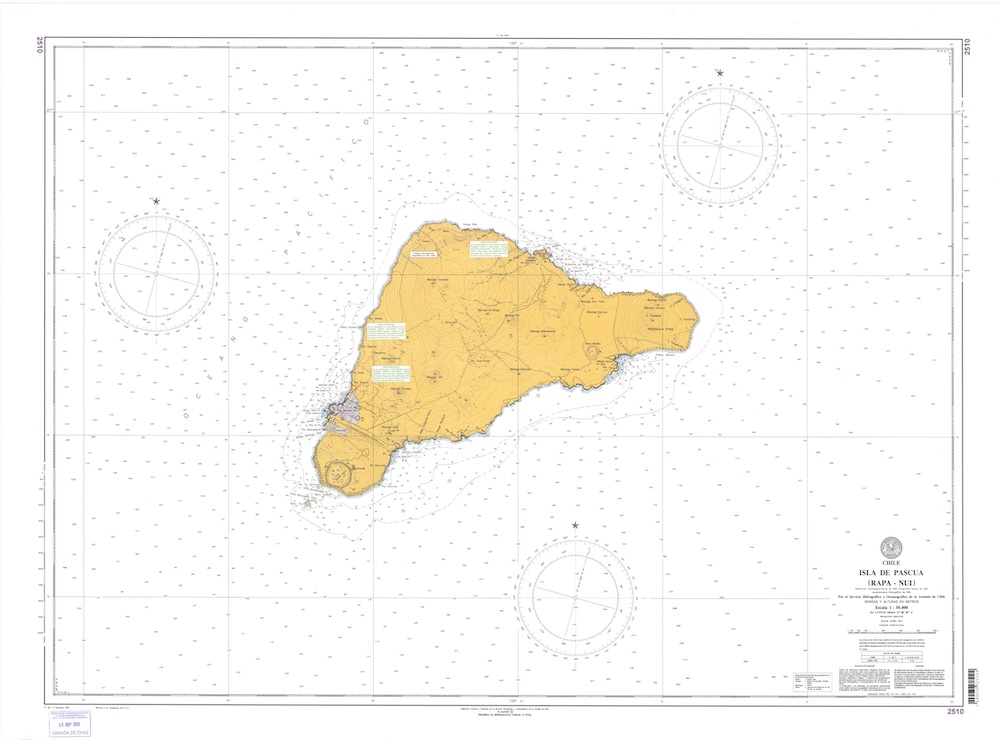1000x740 pixels.
Task: Click the north star above the upper-right compass rose
Action: (x=720, y=73)
